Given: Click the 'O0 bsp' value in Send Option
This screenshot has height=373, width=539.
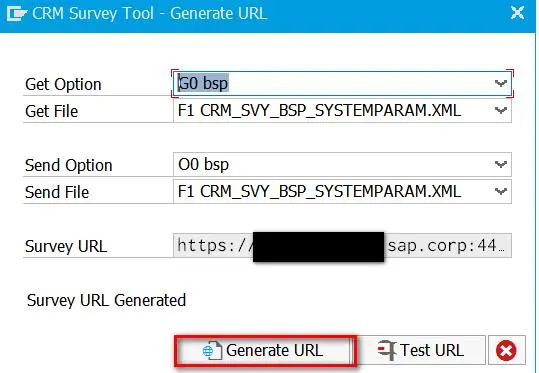Looking at the screenshot, I should point(203,165).
